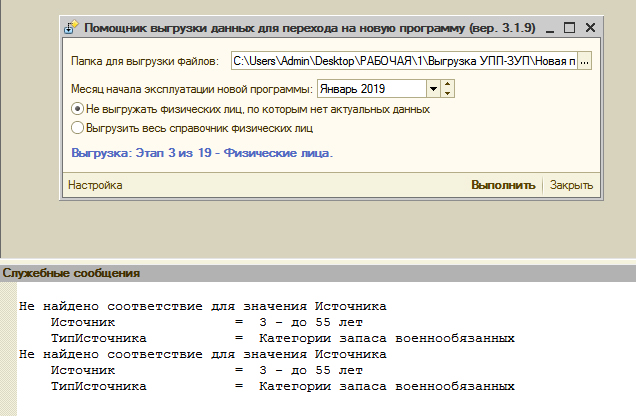Screen dimensions: 636x416
Task: Click the data export assistant title icon
Action: coord(71,28)
